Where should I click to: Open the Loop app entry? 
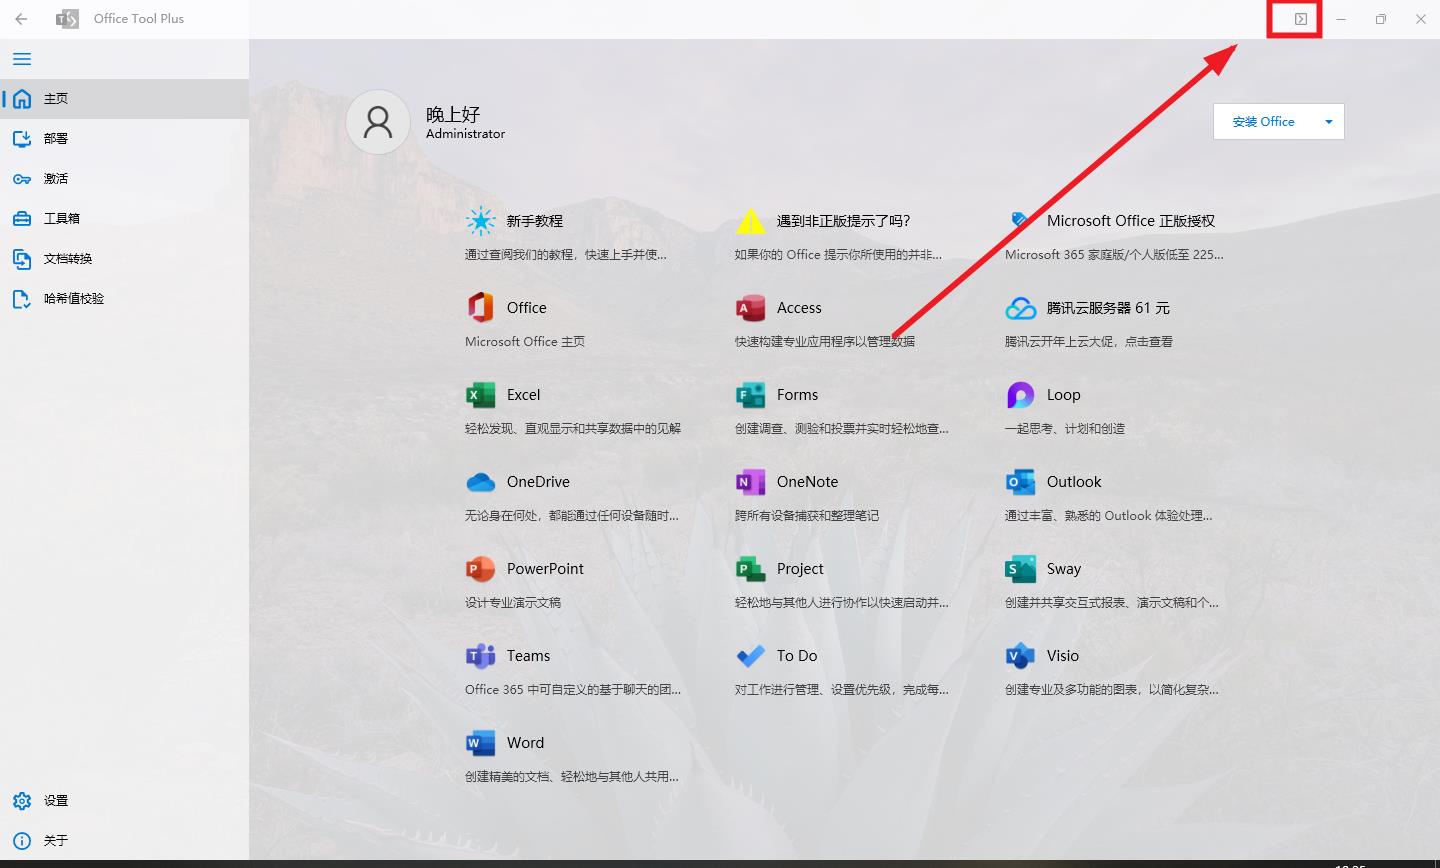[1020, 395]
